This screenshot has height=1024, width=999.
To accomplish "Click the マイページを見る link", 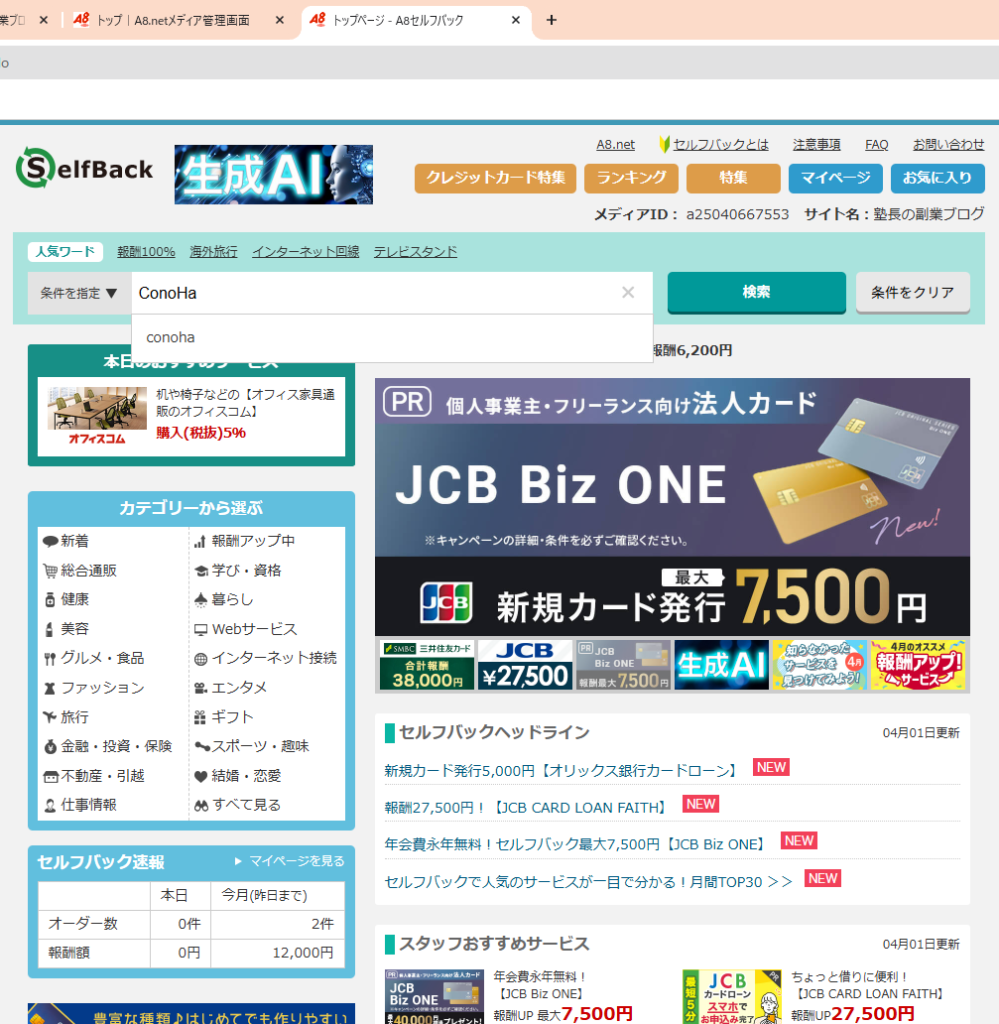I will pos(290,861).
